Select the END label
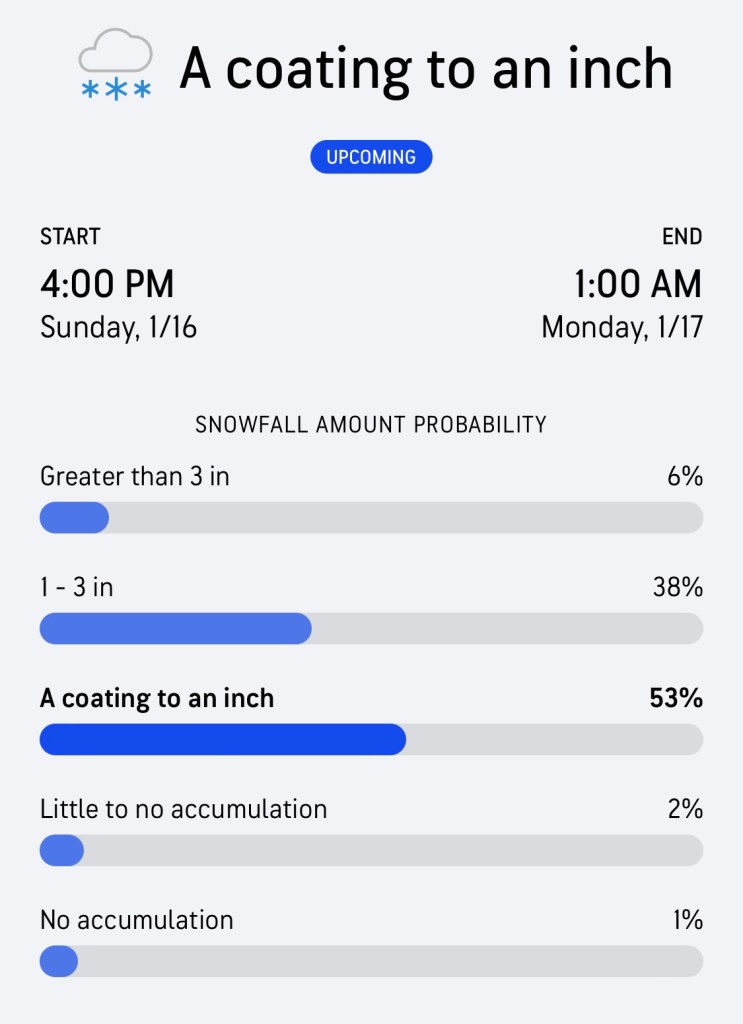 click(x=682, y=237)
